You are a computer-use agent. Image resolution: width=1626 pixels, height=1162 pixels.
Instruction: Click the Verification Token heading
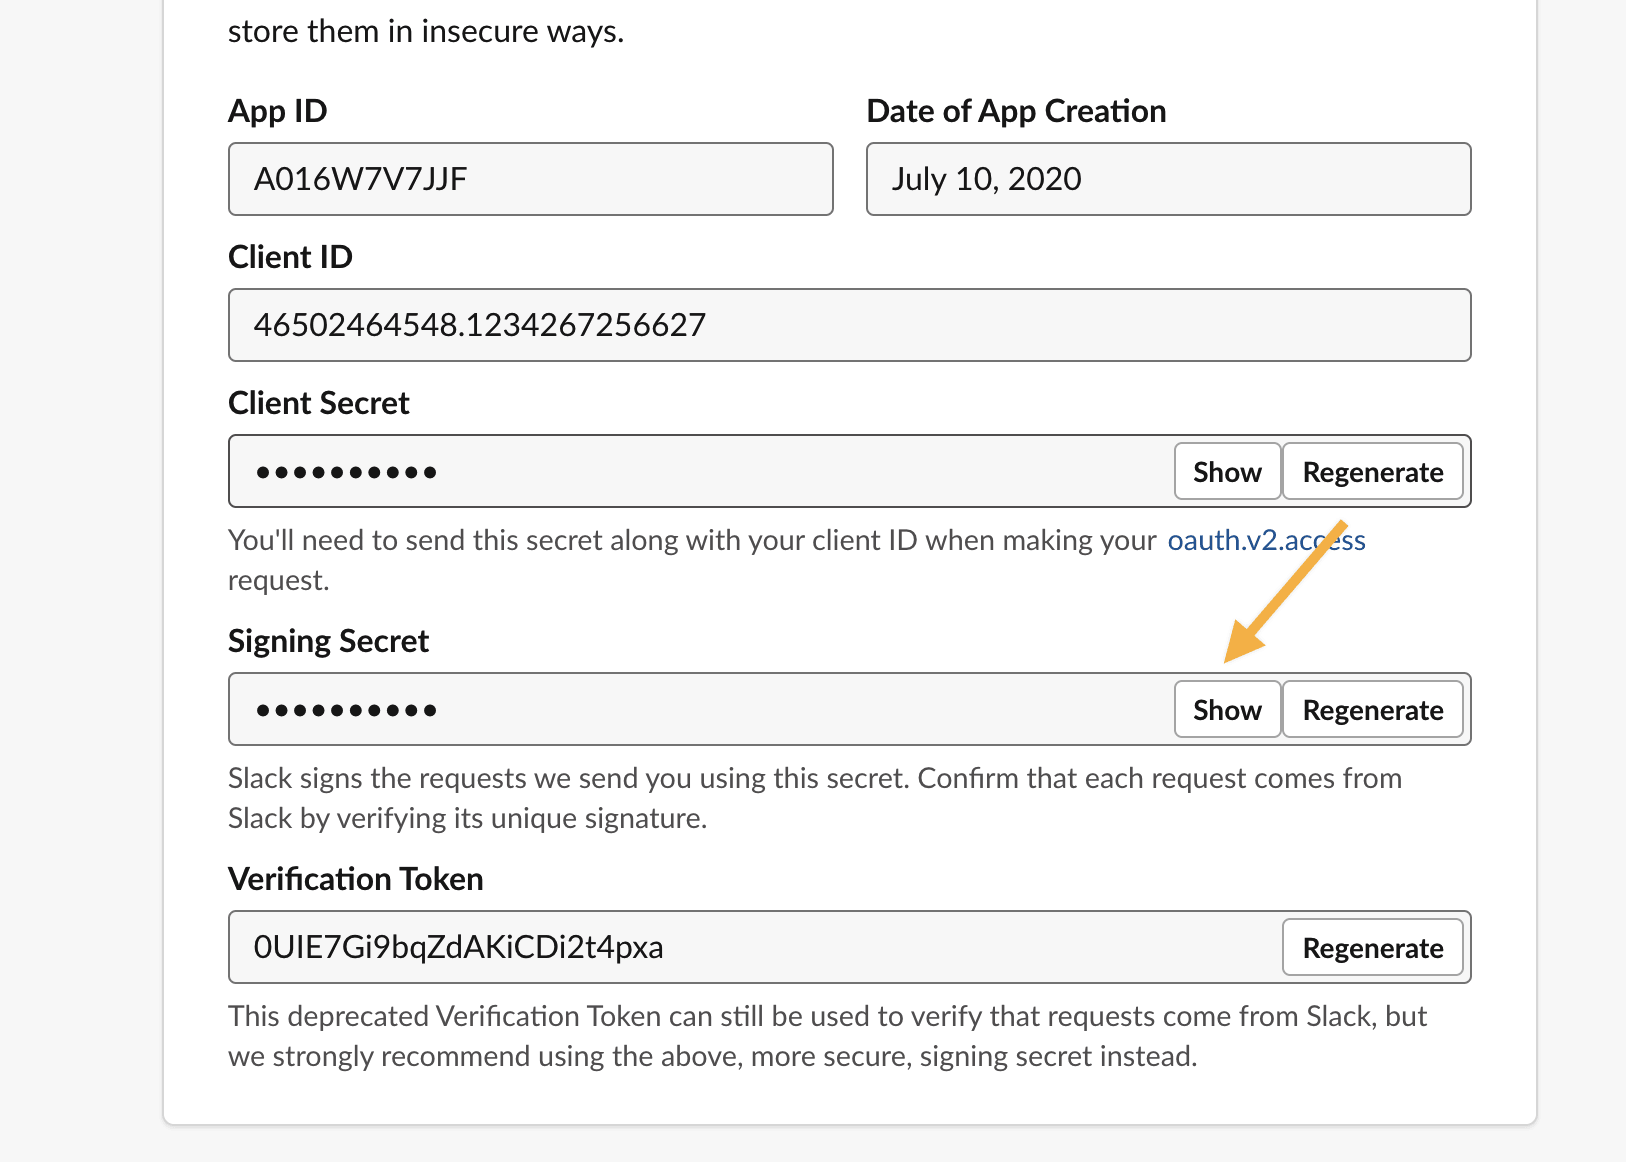tap(356, 879)
